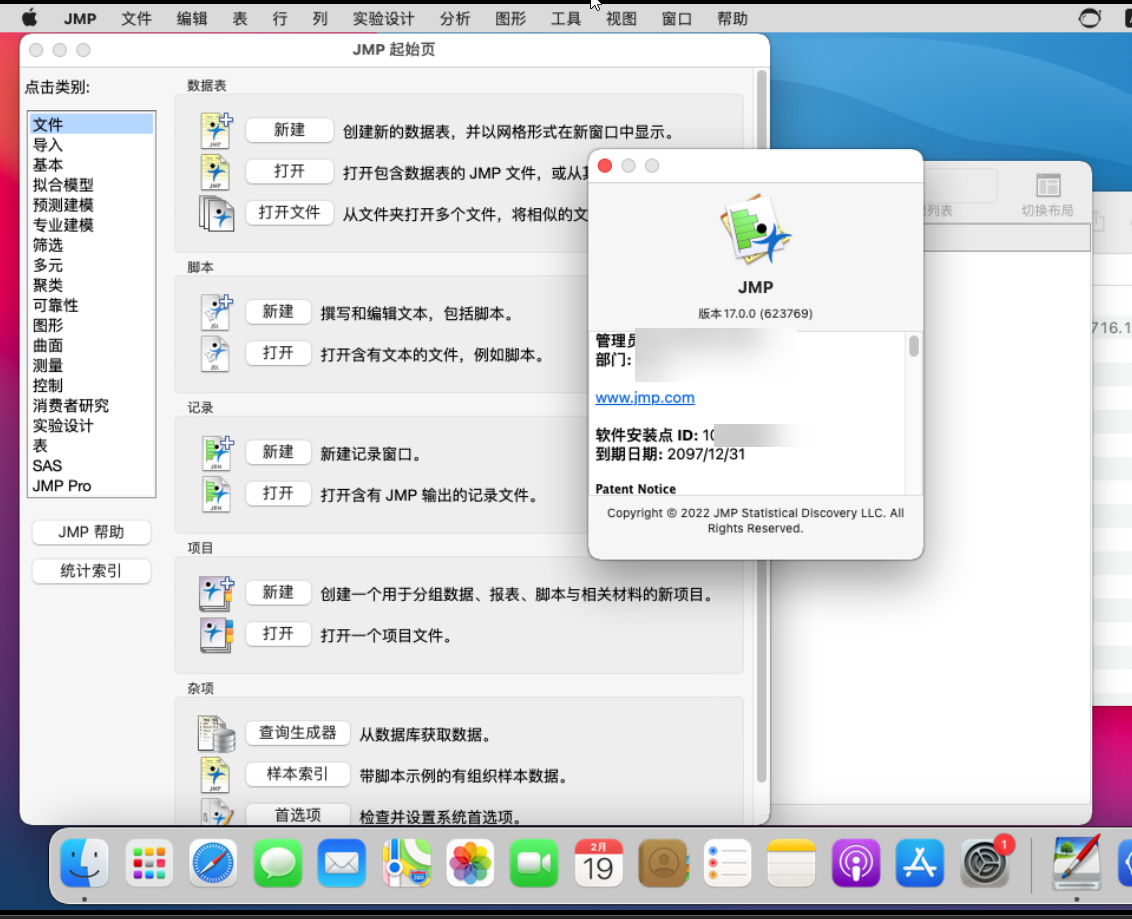
Task: Click the 查询生成器 button
Action: tap(298, 733)
